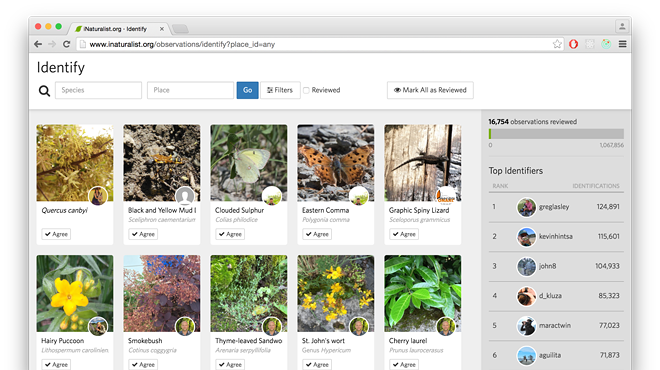Focus the Species search field

98,90
